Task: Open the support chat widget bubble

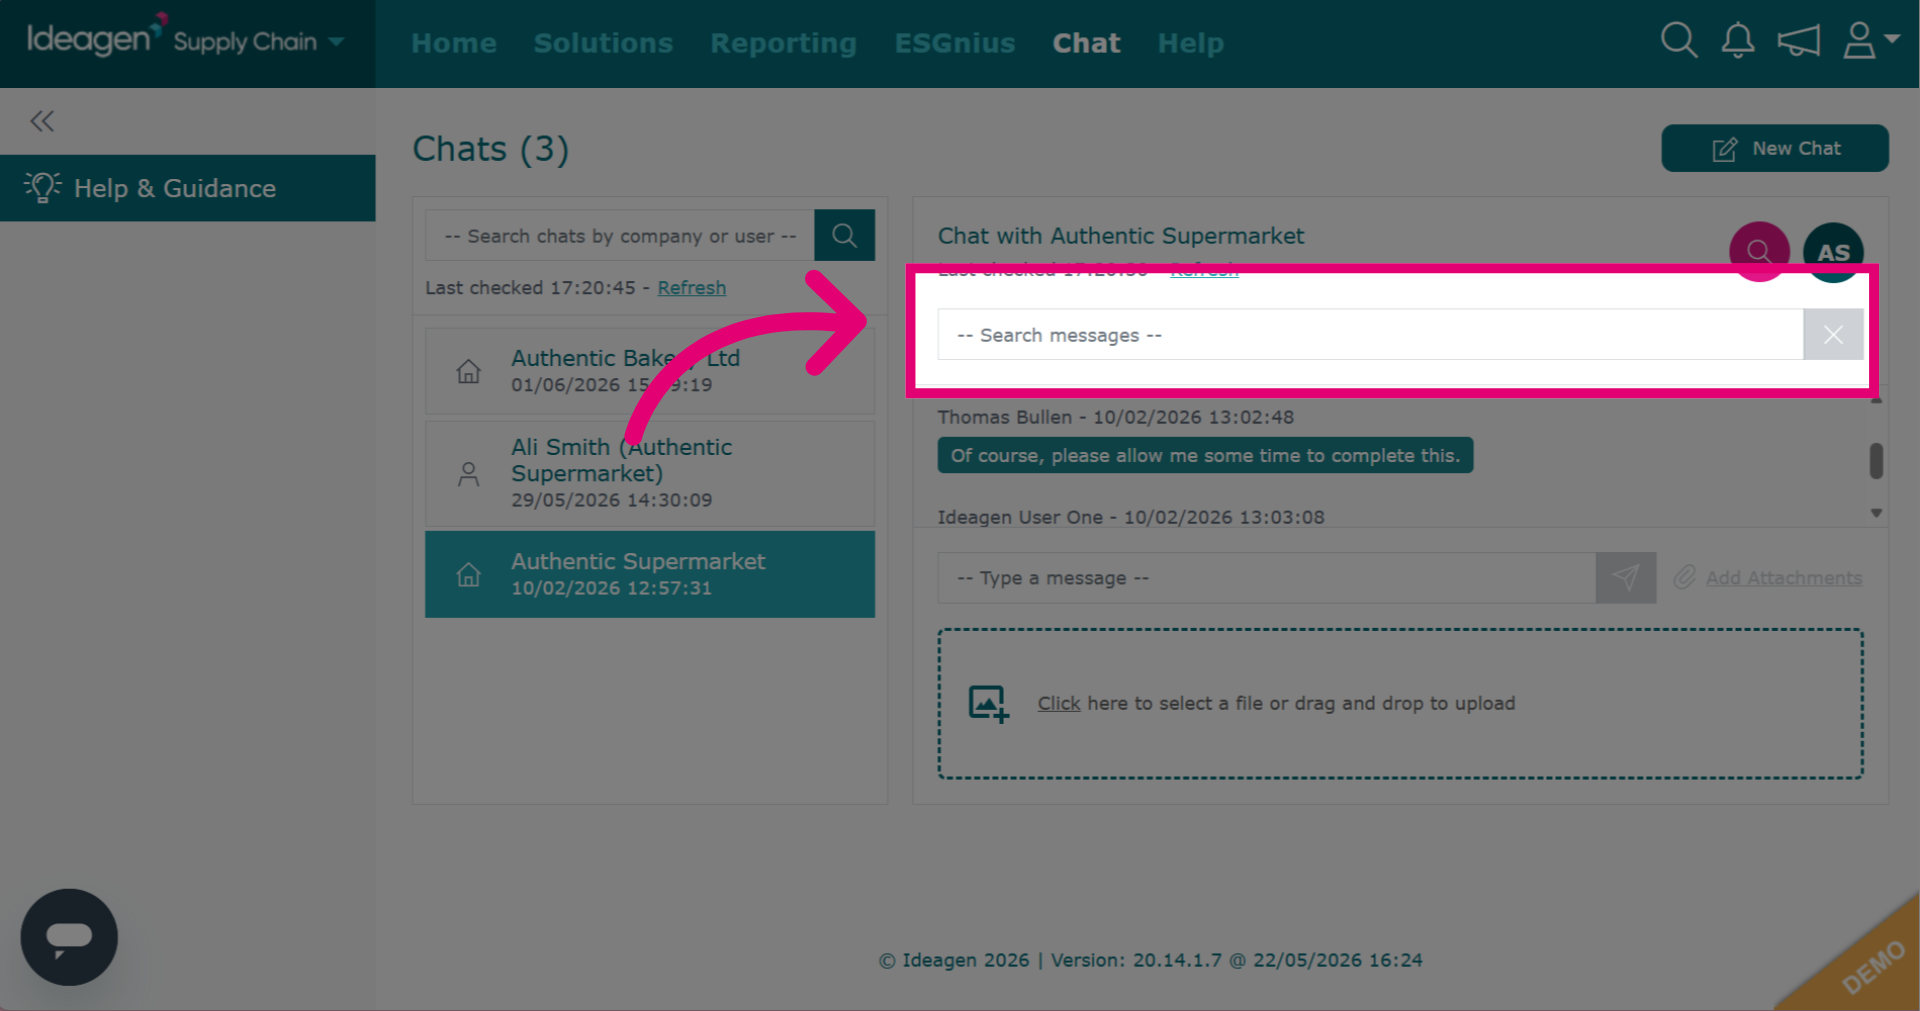Action: click(69, 937)
